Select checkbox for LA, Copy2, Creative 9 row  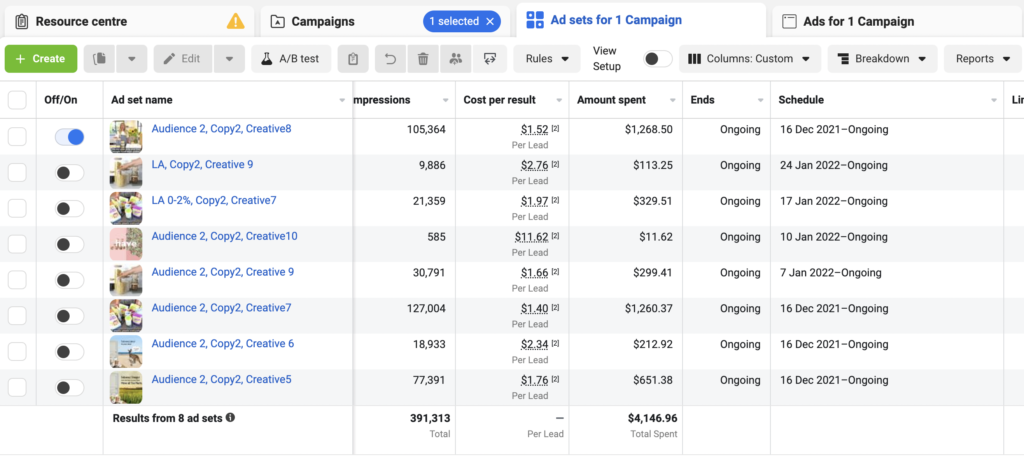(17, 173)
